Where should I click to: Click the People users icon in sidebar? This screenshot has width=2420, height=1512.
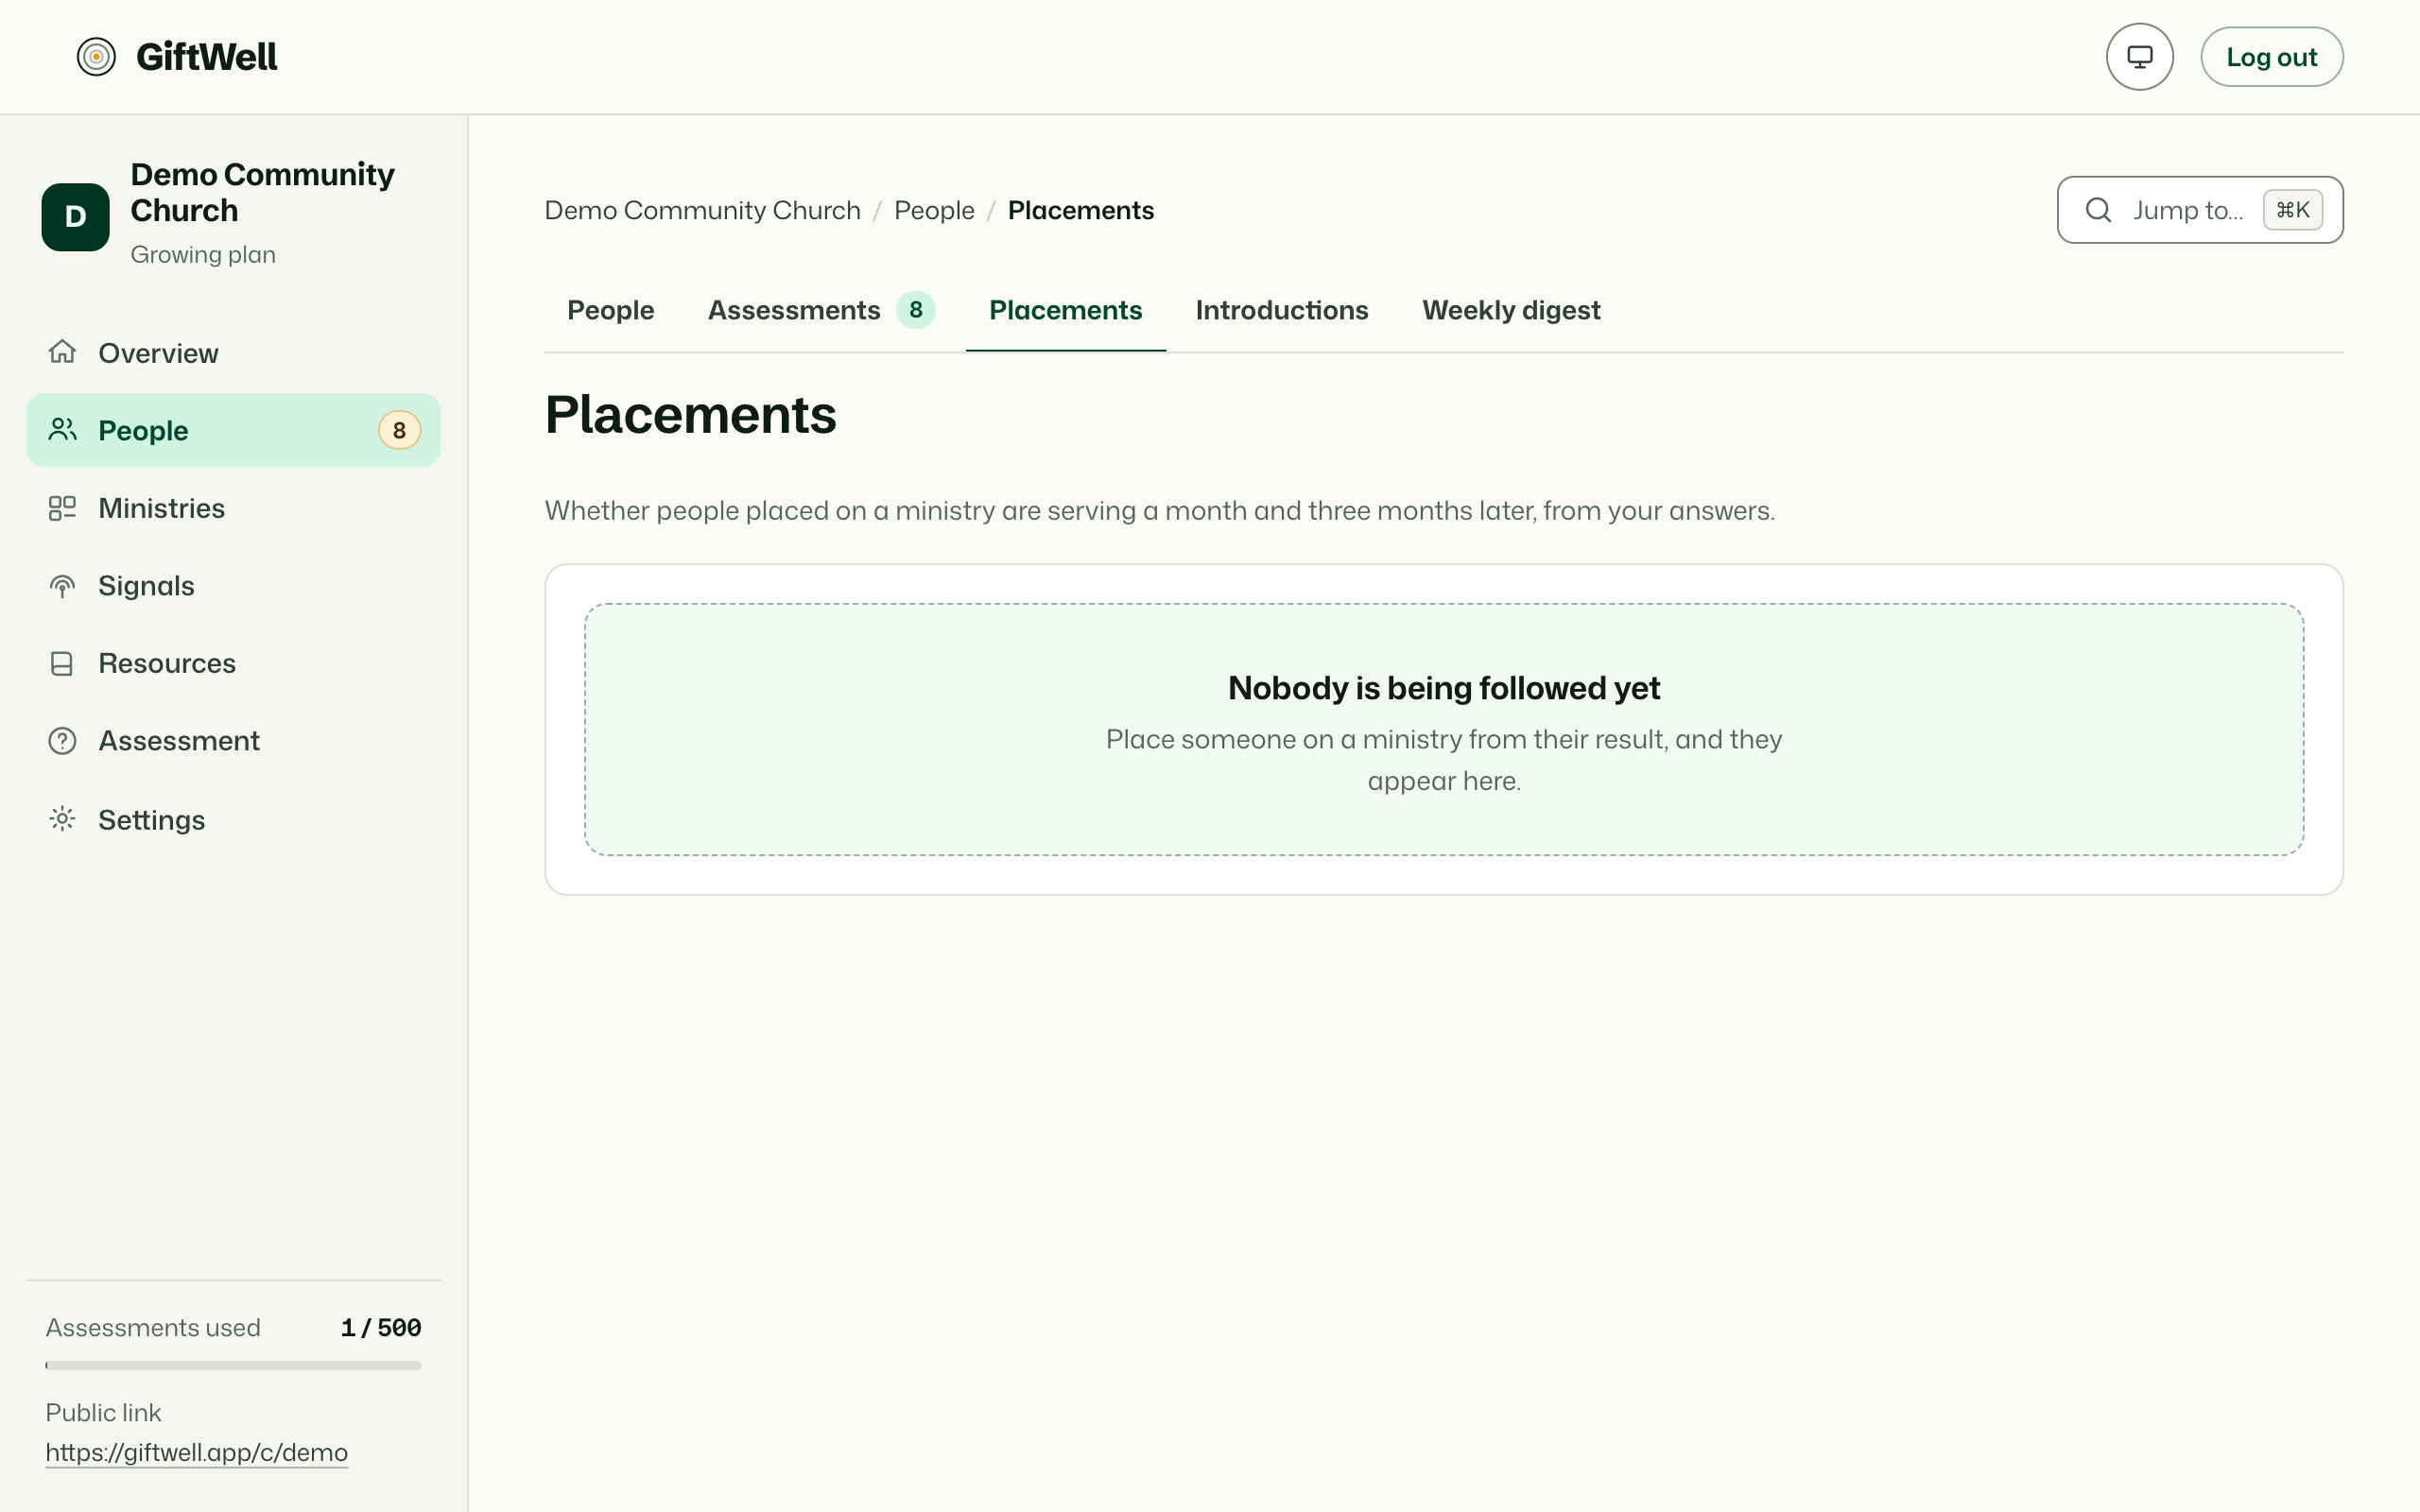(62, 430)
